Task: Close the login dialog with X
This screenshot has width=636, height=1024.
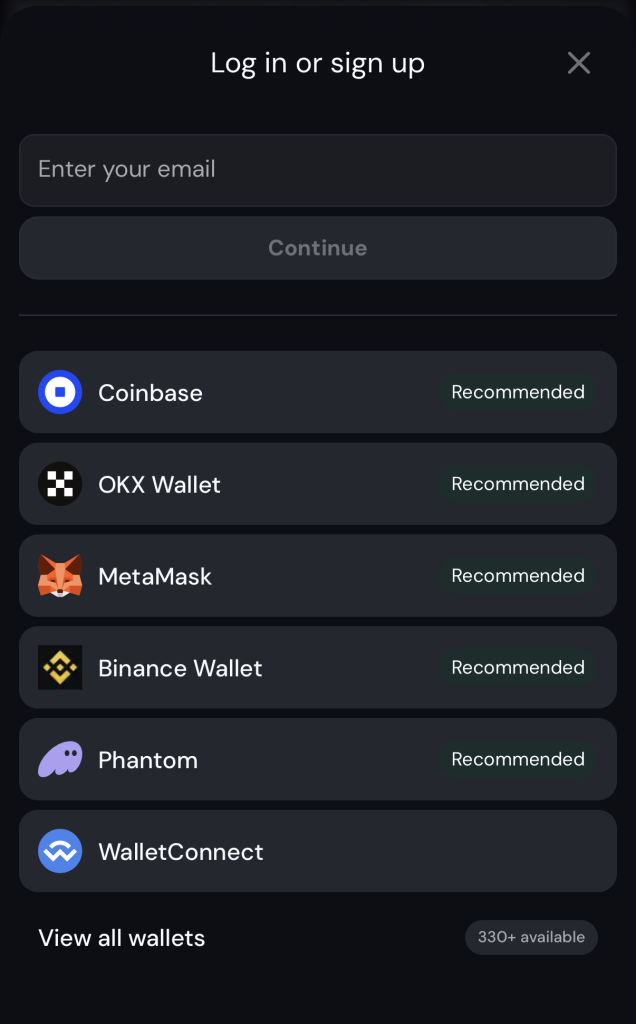Action: (x=579, y=63)
